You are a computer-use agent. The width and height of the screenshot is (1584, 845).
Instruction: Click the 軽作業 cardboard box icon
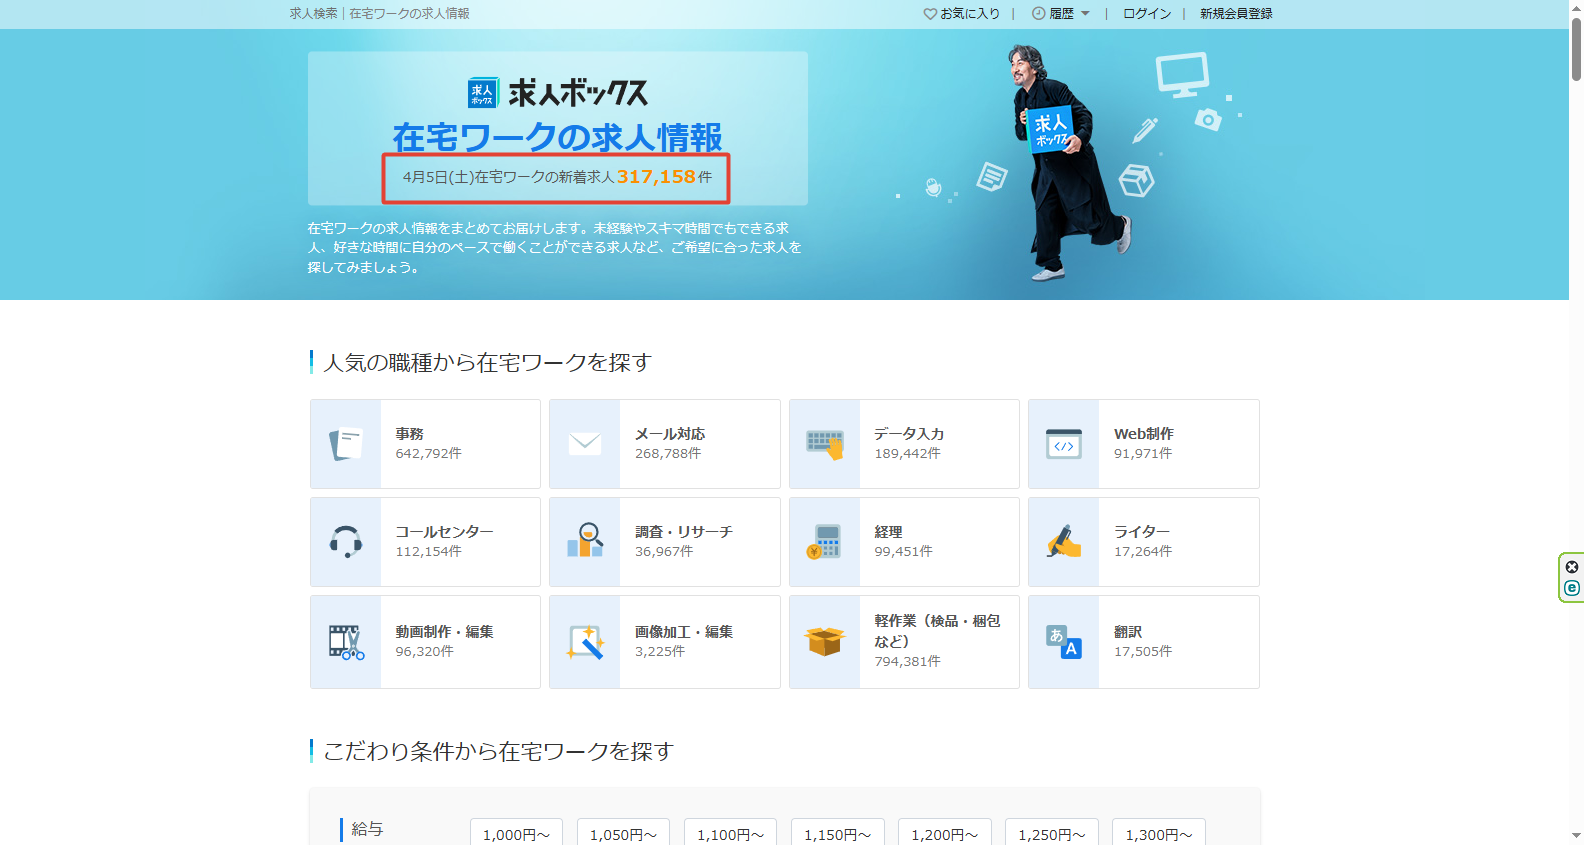click(x=825, y=641)
